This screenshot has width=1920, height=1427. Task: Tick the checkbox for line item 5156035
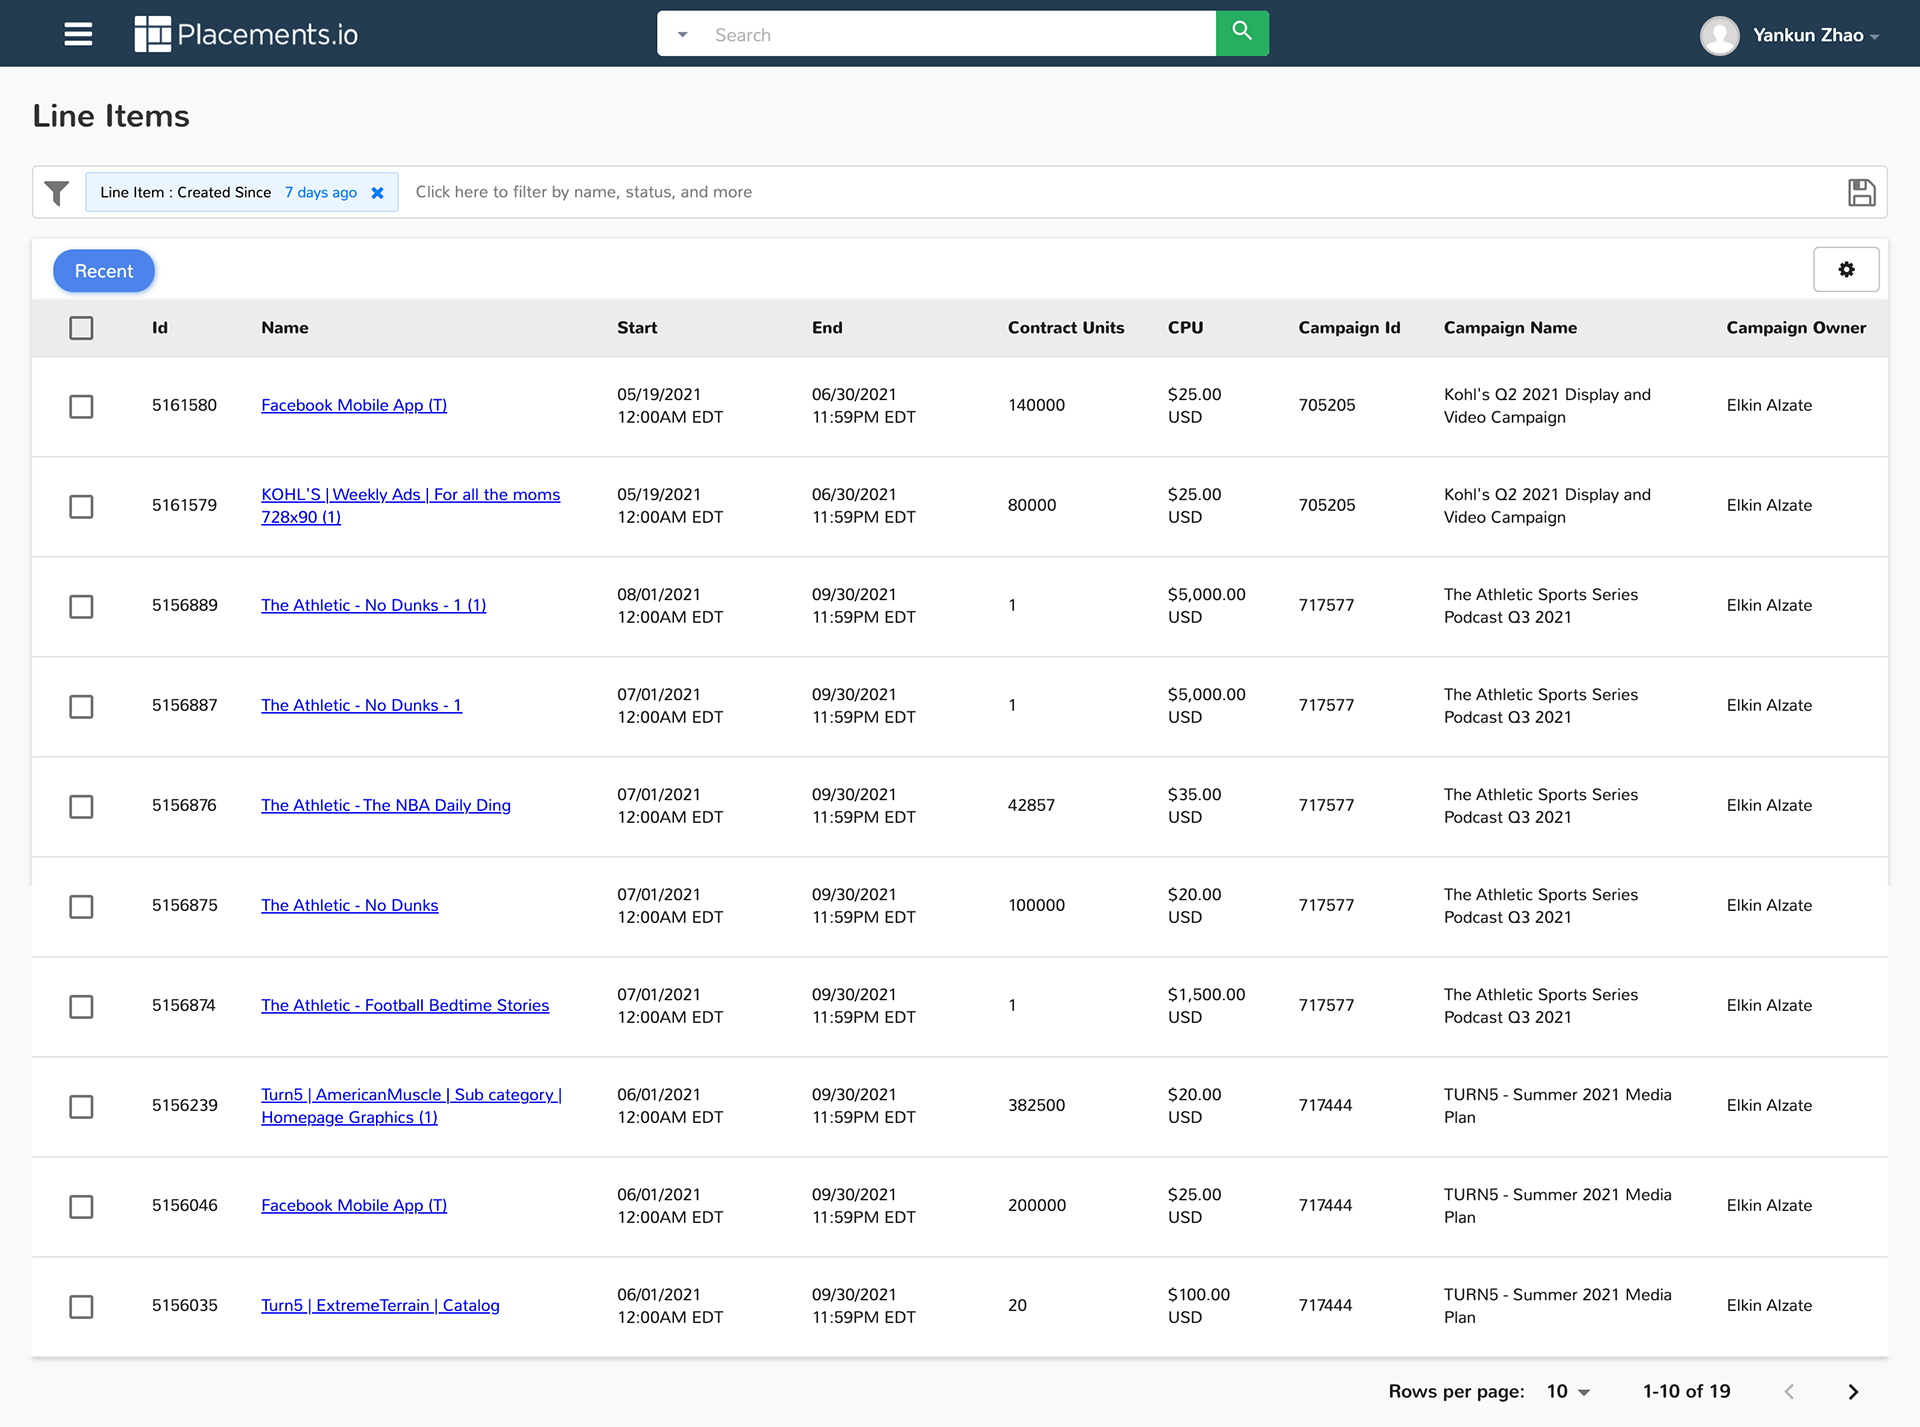click(x=81, y=1306)
